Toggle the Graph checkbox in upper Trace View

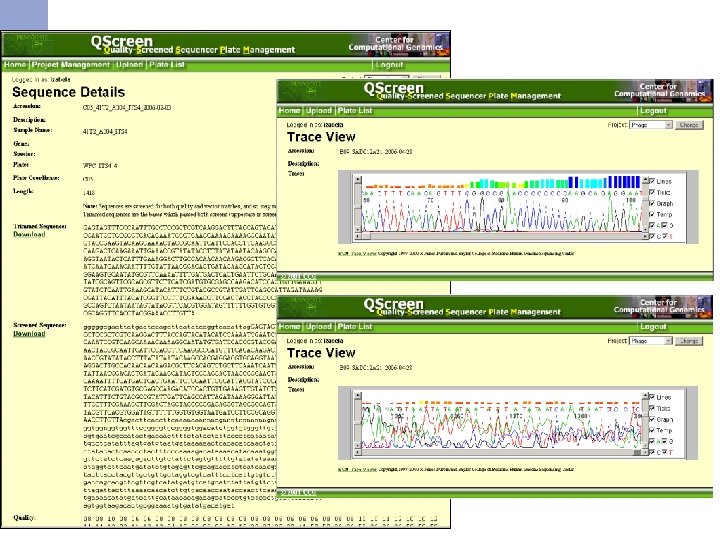click(x=652, y=203)
